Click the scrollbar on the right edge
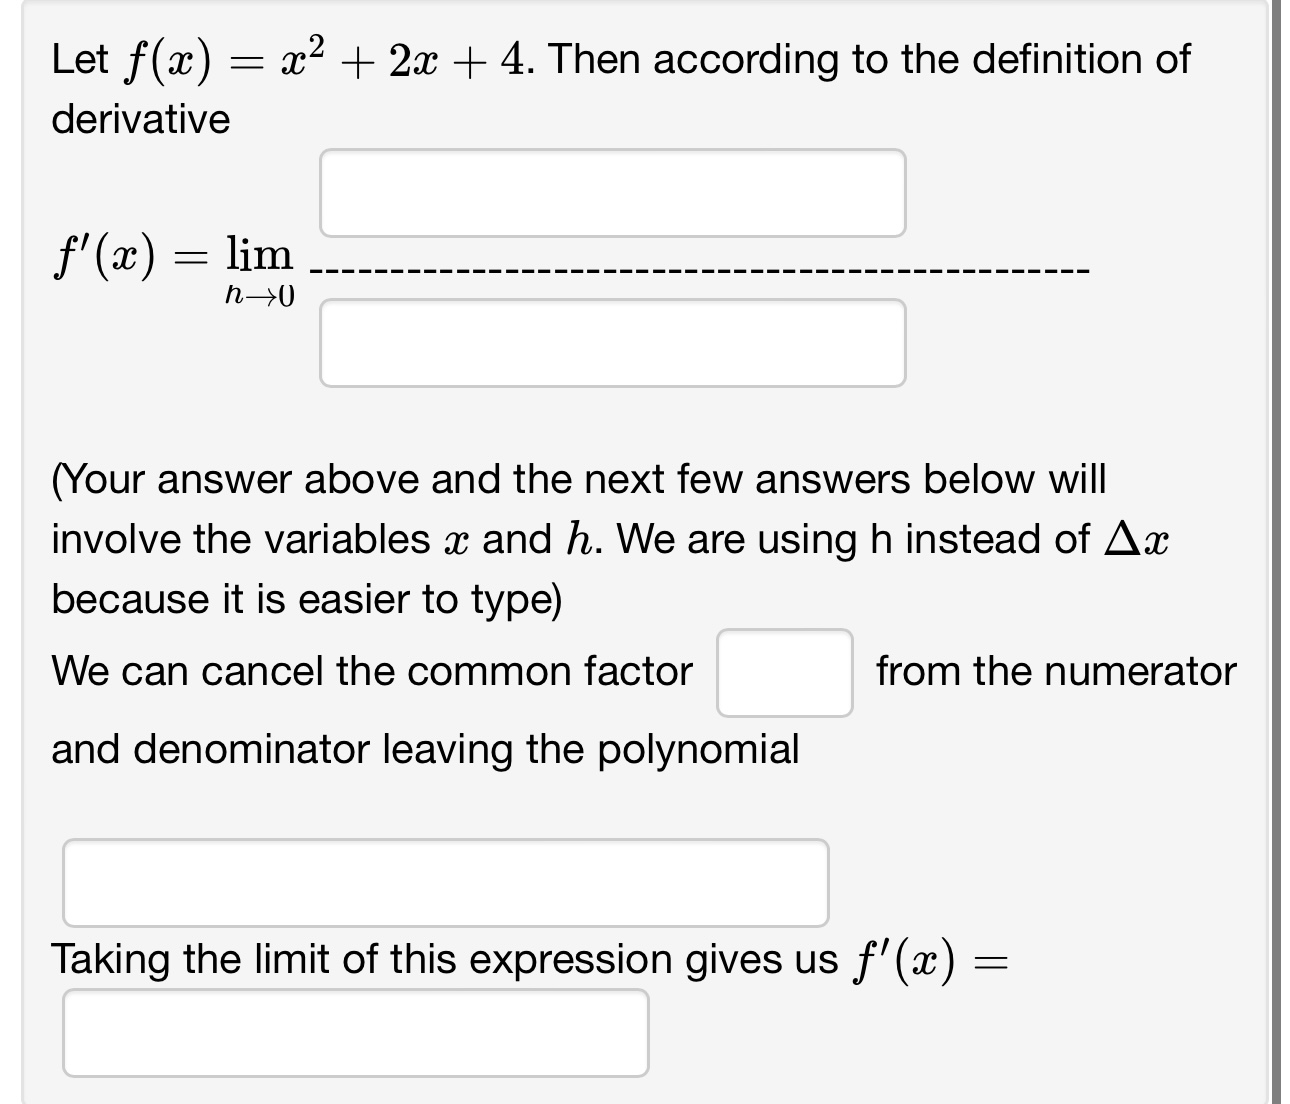 tap(1283, 550)
